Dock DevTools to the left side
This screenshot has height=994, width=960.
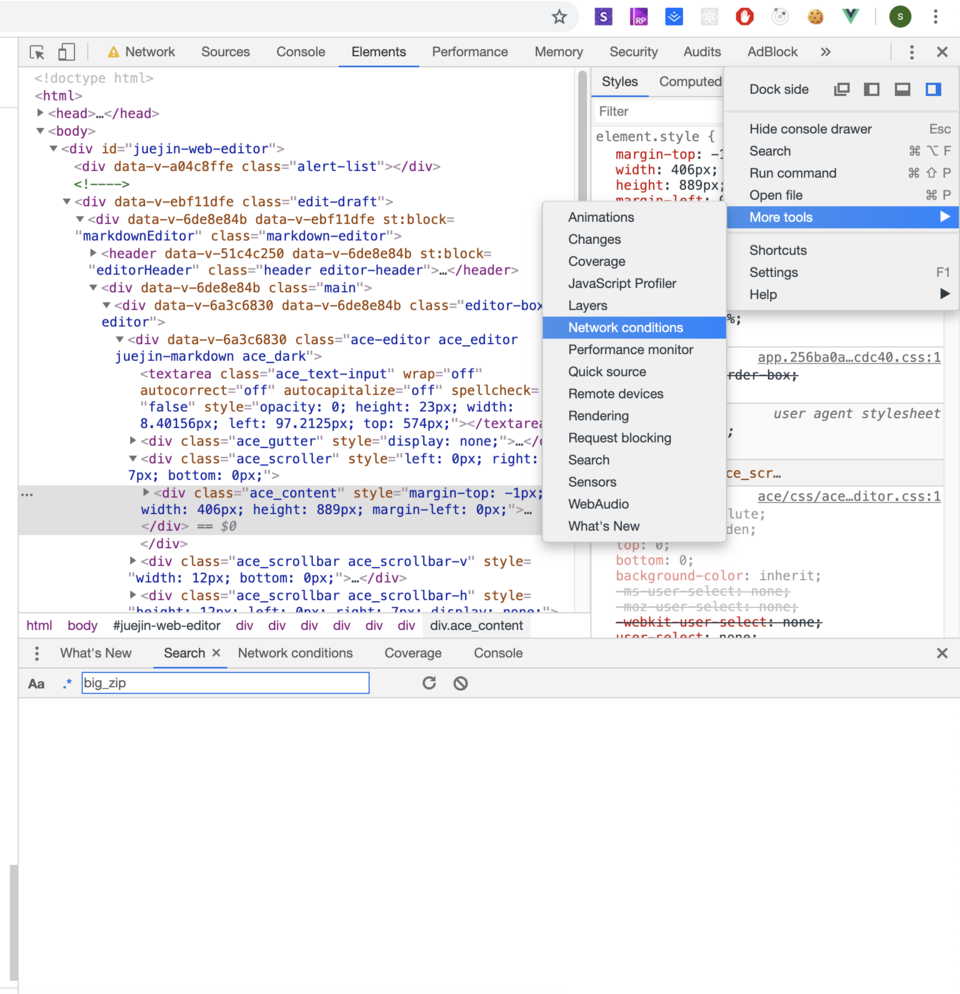click(x=872, y=89)
